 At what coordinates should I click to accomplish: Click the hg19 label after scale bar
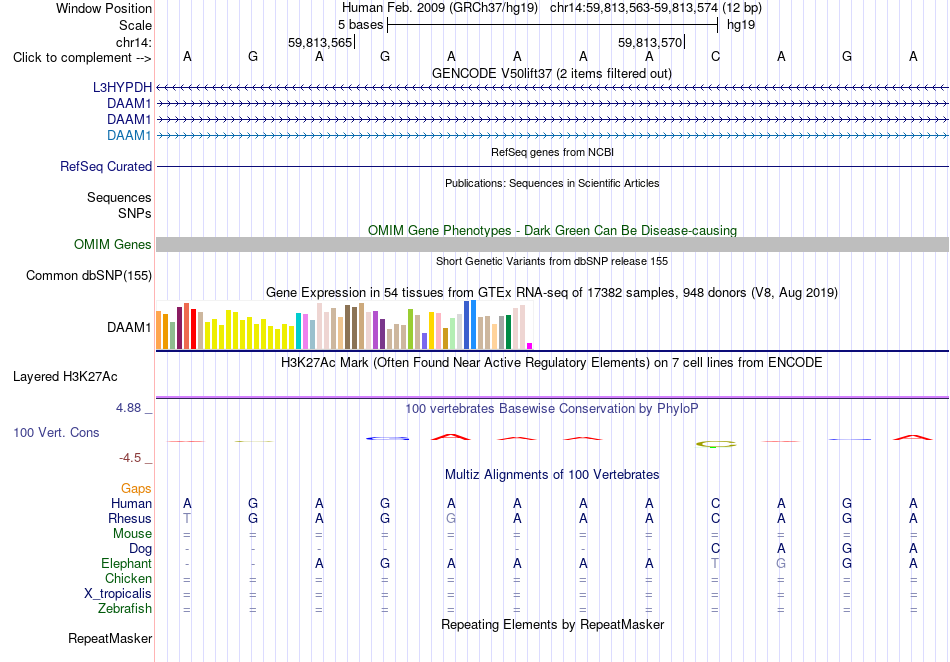coord(741,25)
